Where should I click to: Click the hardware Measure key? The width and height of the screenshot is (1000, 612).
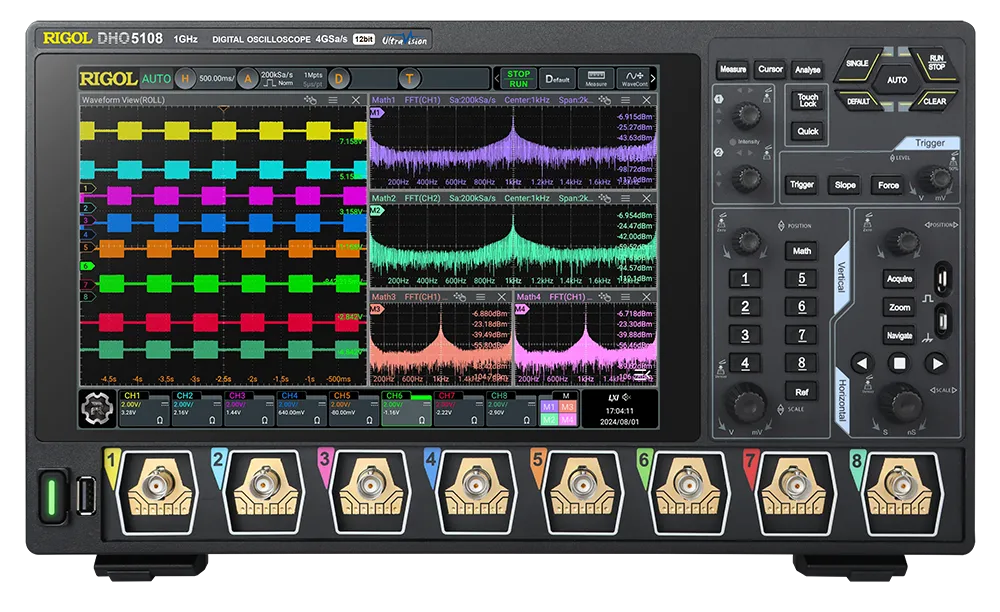pos(733,69)
